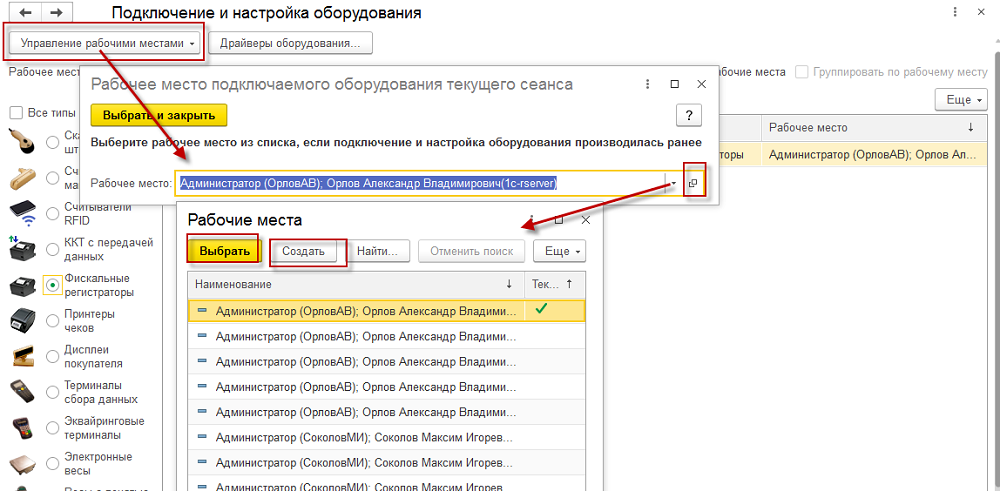Select first Администратор (СоколовМИ) row
This screenshot has height=491, width=1000.
(387, 437)
